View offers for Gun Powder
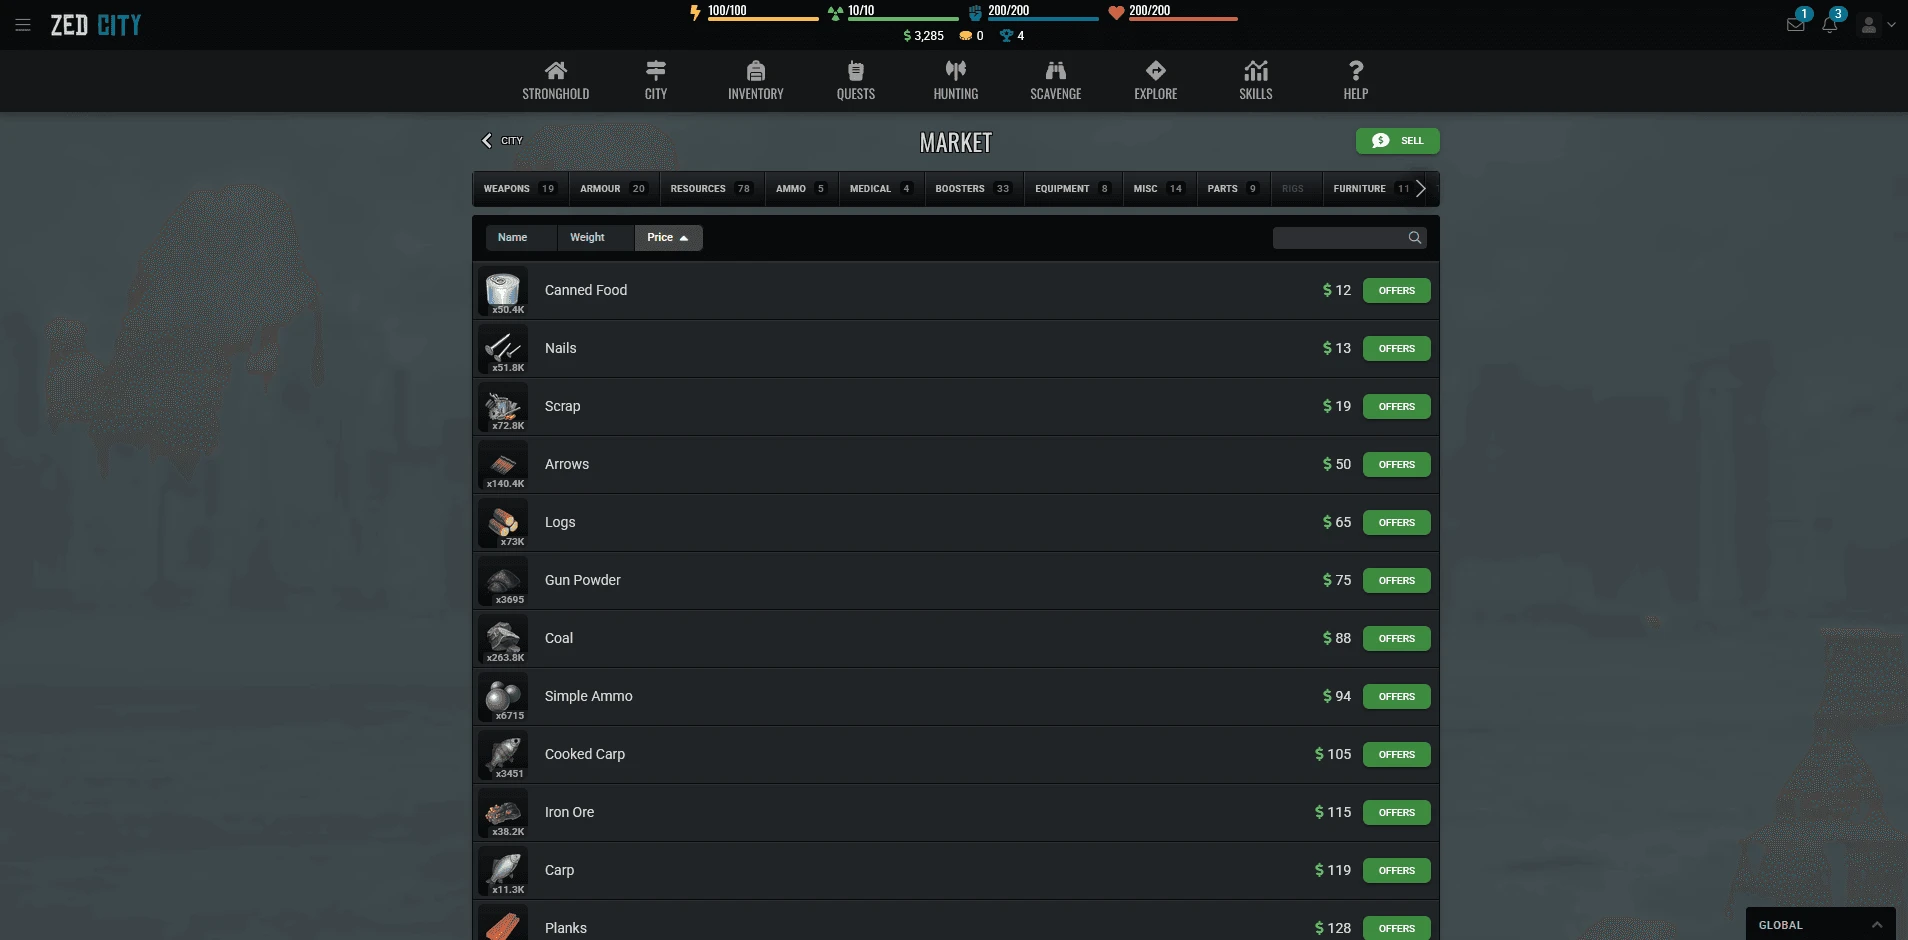Screen dimensions: 1908x940 click(x=1396, y=581)
